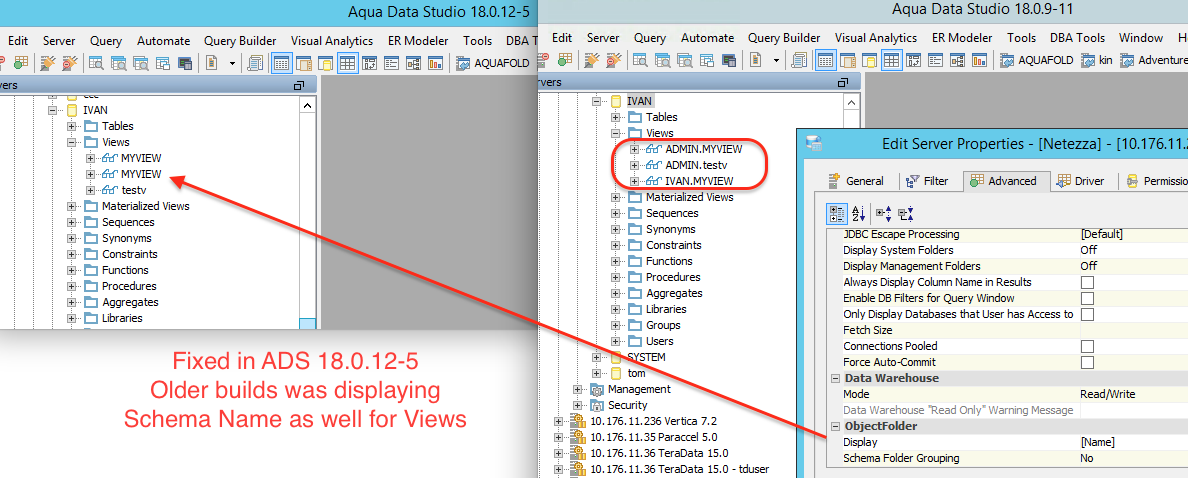The height and width of the screenshot is (478, 1188).
Task: Click the AQUAFOLD server shortcut in the left window
Action: [x=491, y=63]
